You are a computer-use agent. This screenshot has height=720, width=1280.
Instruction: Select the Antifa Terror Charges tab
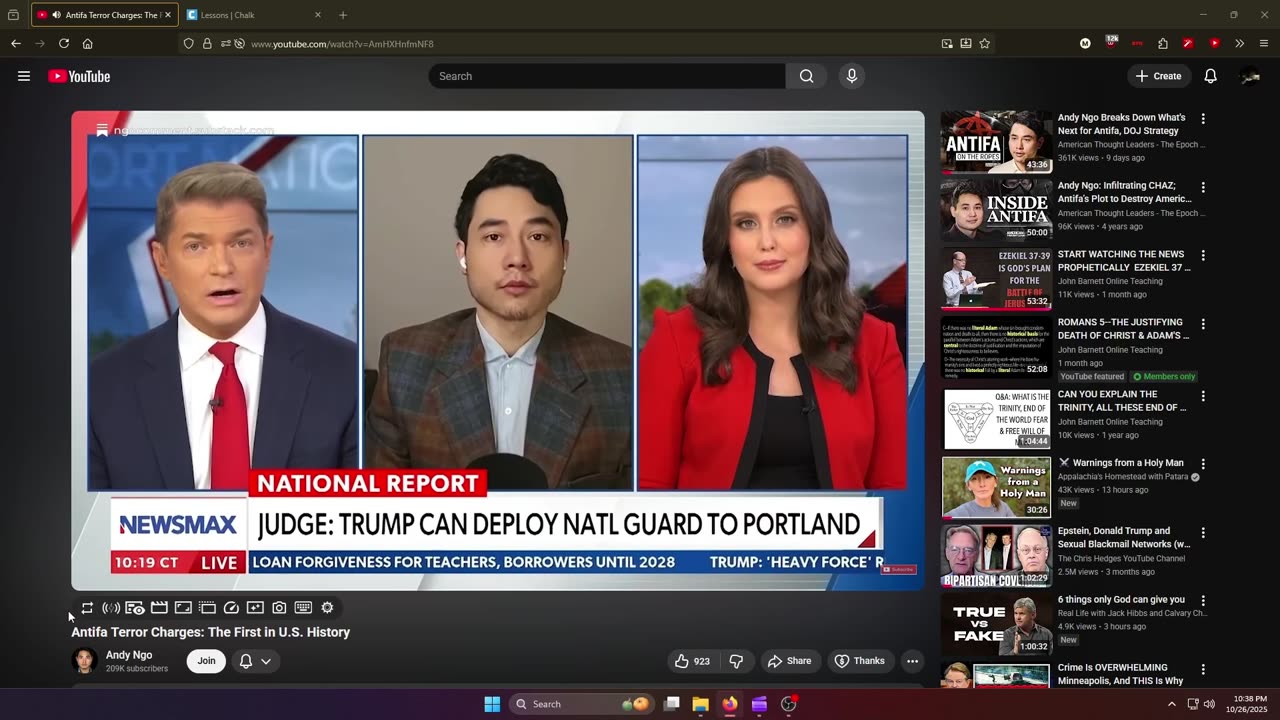(x=105, y=15)
